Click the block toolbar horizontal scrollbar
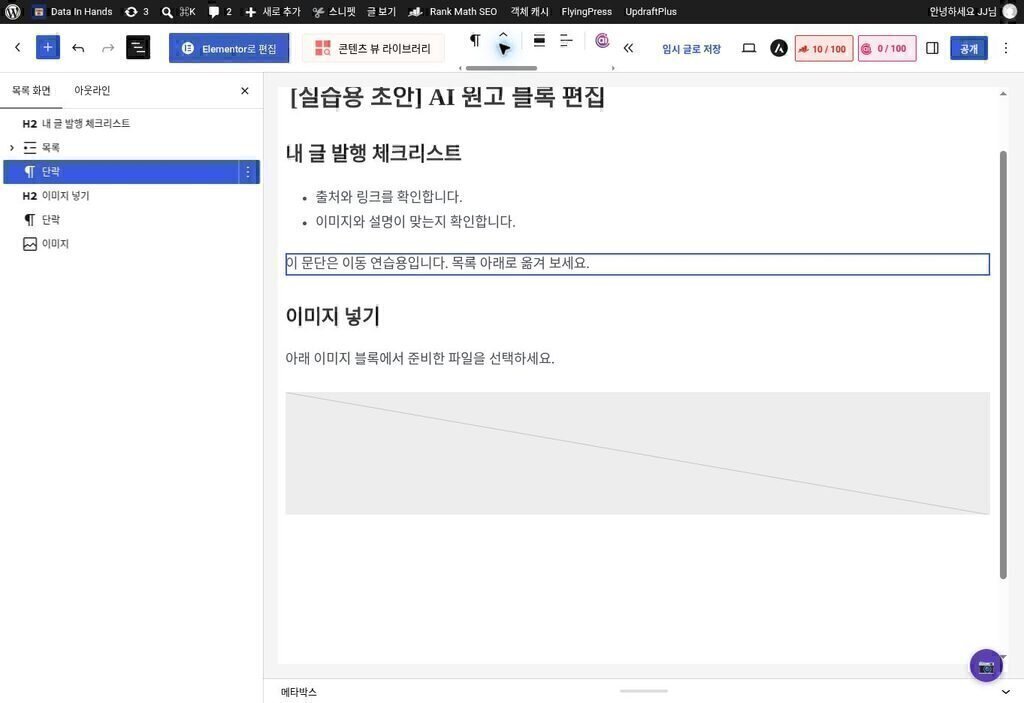 501,68
